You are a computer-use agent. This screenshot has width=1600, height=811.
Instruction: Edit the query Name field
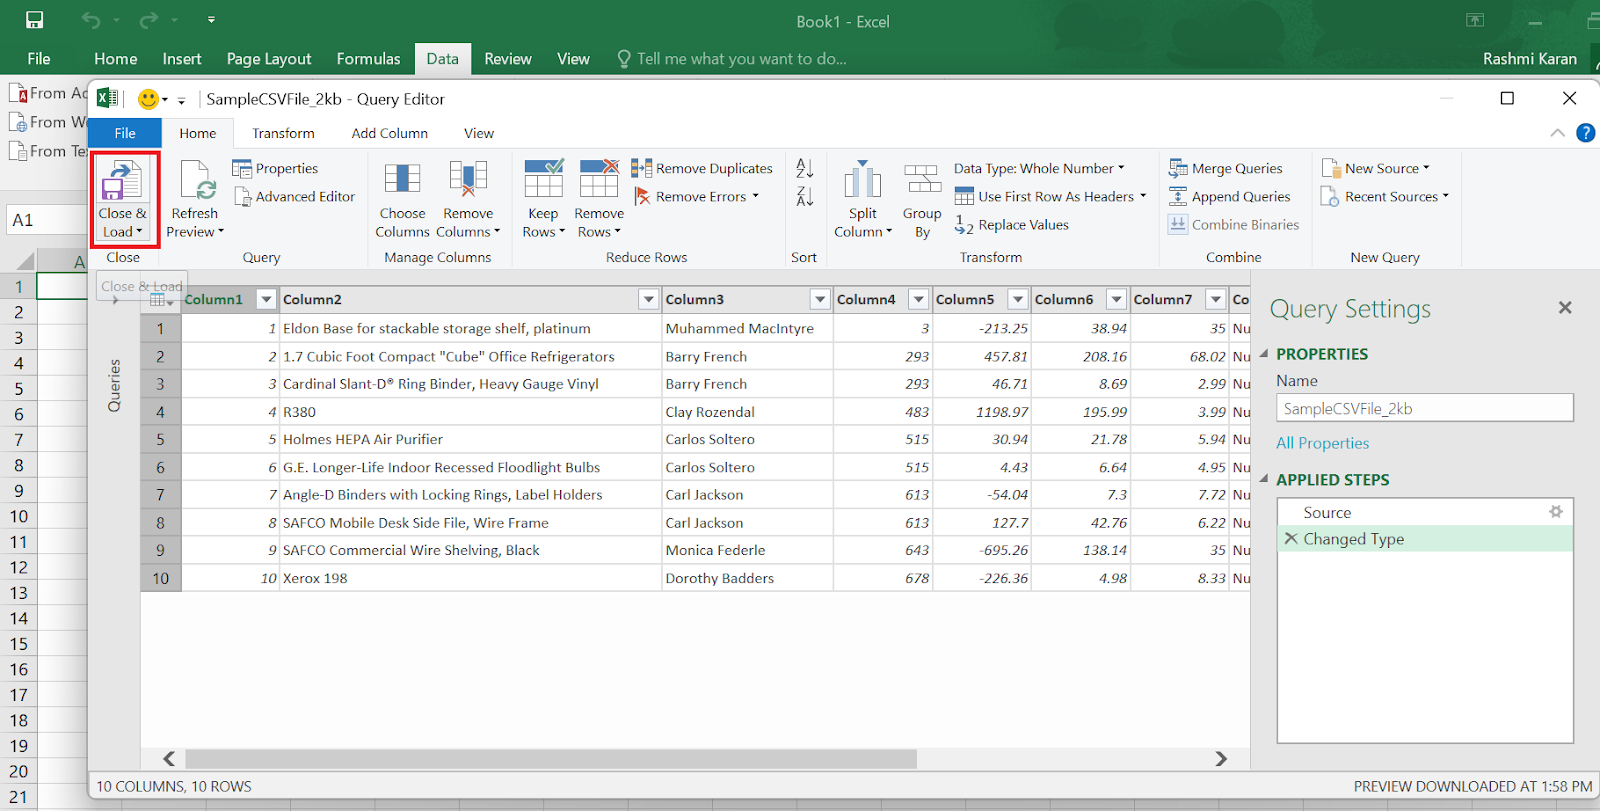pos(1425,408)
